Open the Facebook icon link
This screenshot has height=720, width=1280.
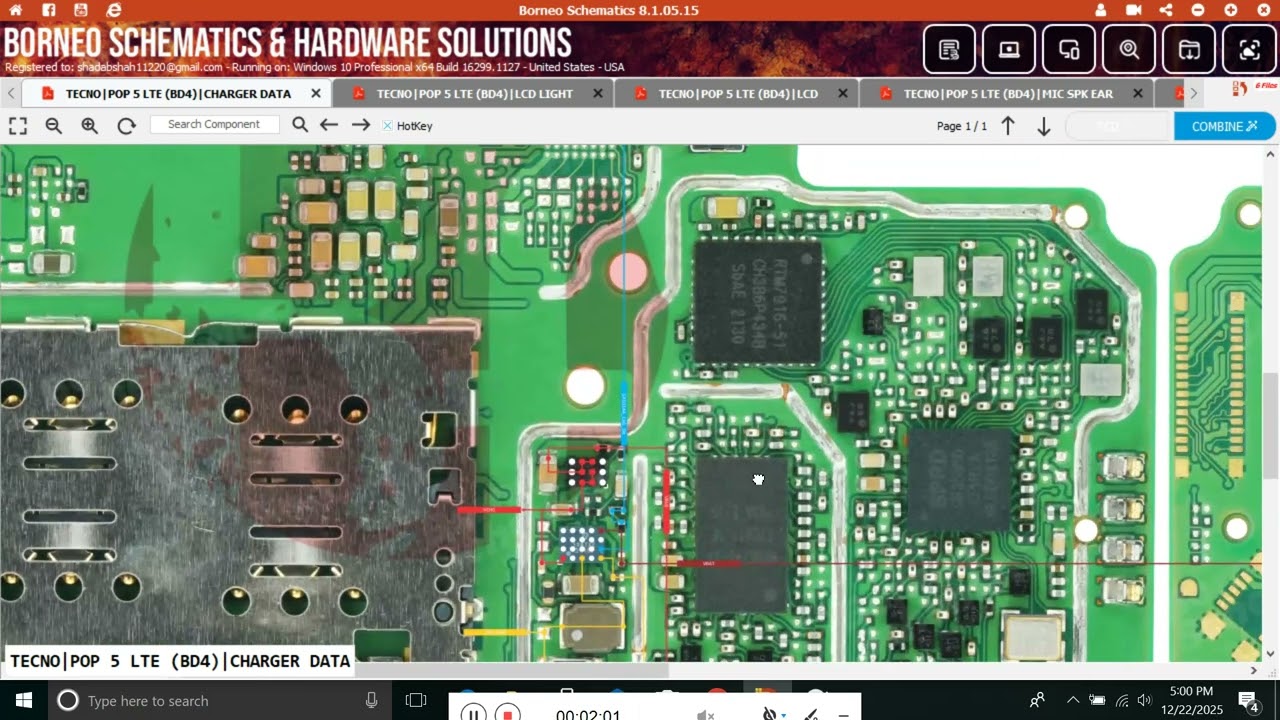click(49, 9)
